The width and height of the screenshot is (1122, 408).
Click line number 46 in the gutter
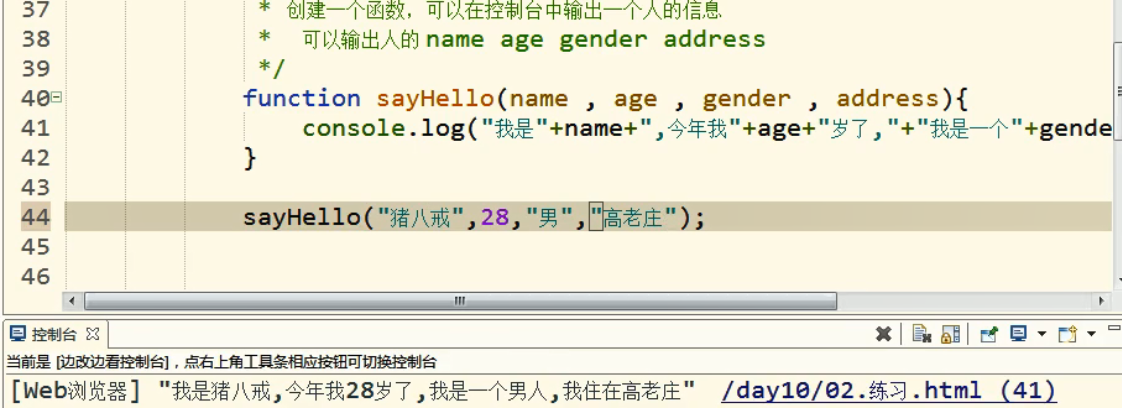point(35,276)
